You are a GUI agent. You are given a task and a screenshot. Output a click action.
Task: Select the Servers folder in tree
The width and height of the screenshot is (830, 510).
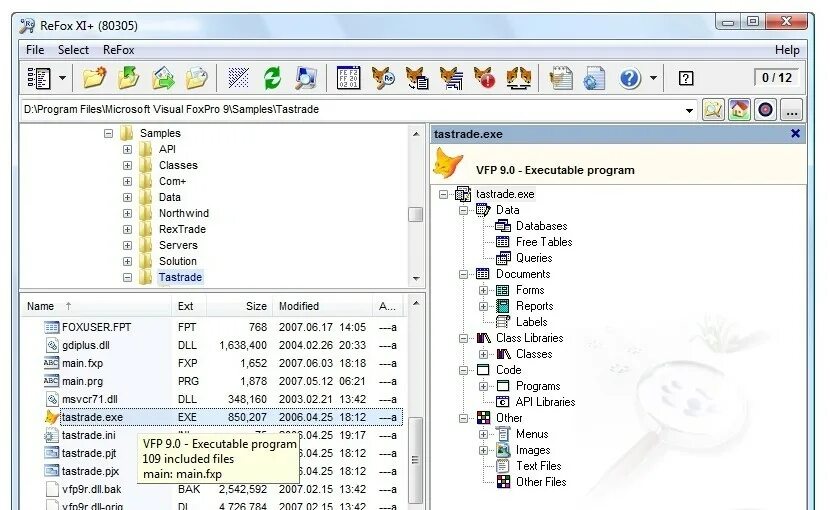coord(178,245)
